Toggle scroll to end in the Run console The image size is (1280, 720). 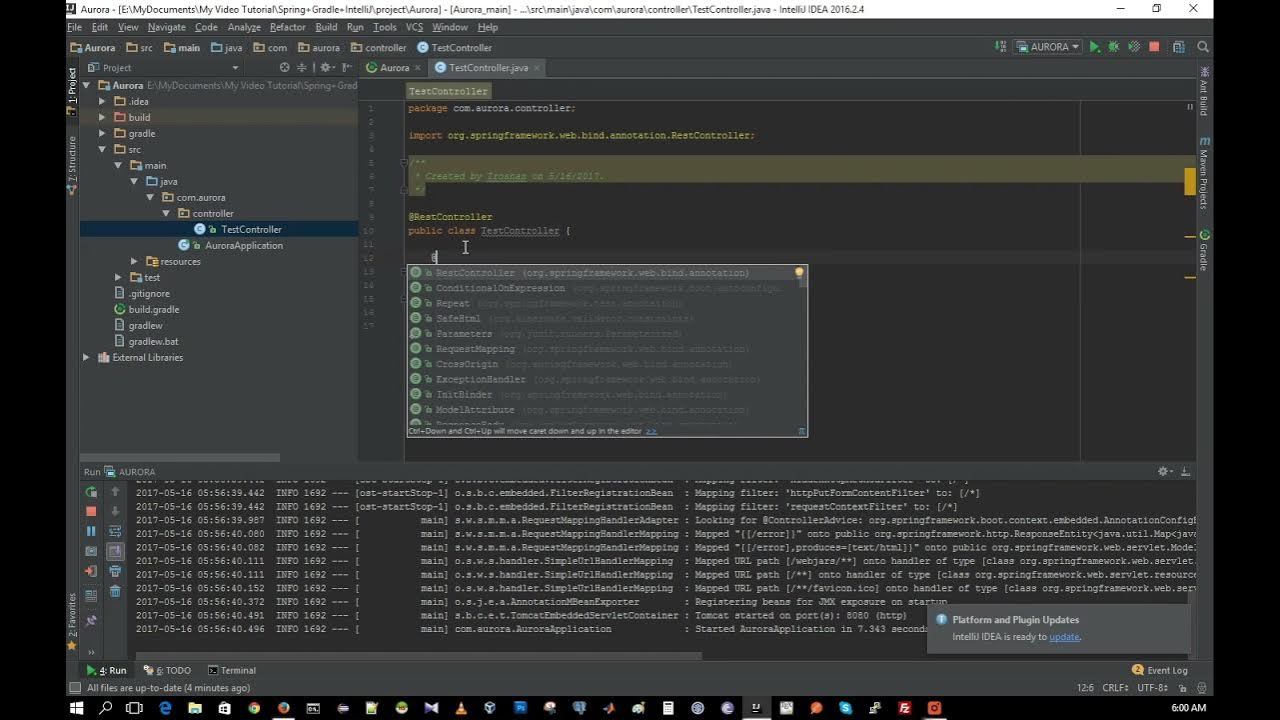(115, 551)
